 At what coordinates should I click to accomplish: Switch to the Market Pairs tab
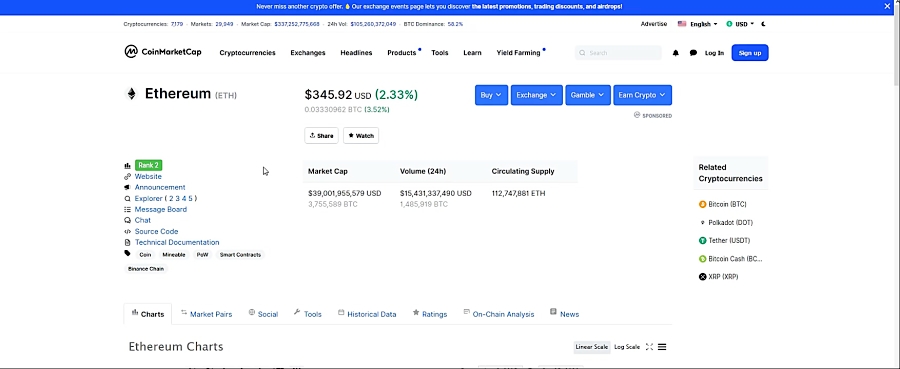207,314
